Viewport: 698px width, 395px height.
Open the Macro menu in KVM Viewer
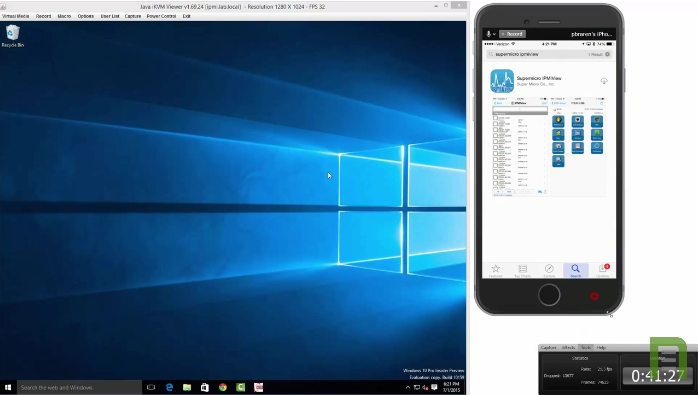tap(64, 16)
